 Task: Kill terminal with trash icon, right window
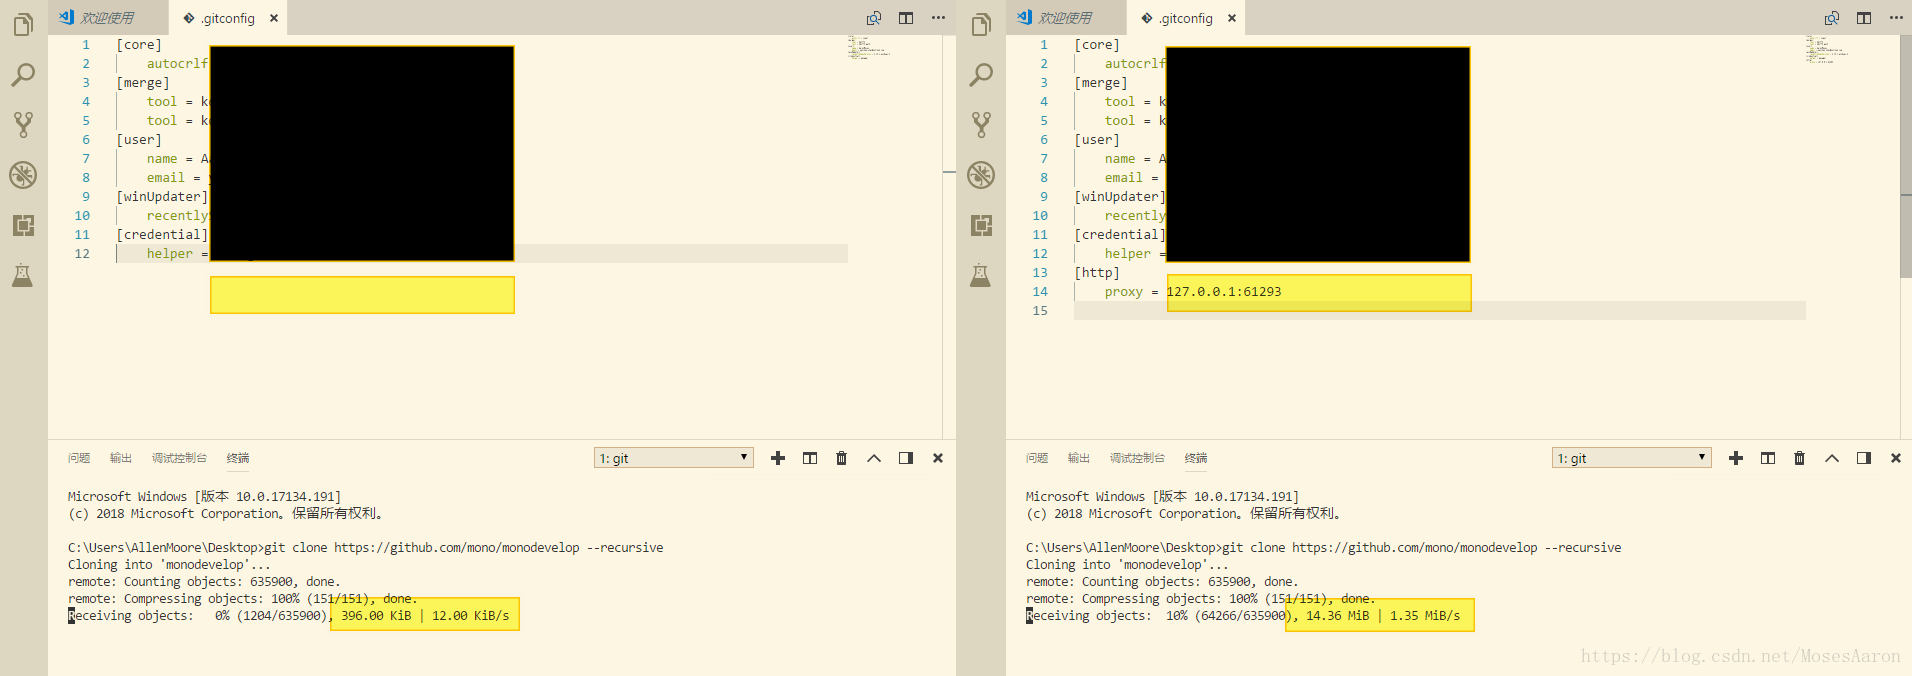point(1800,458)
